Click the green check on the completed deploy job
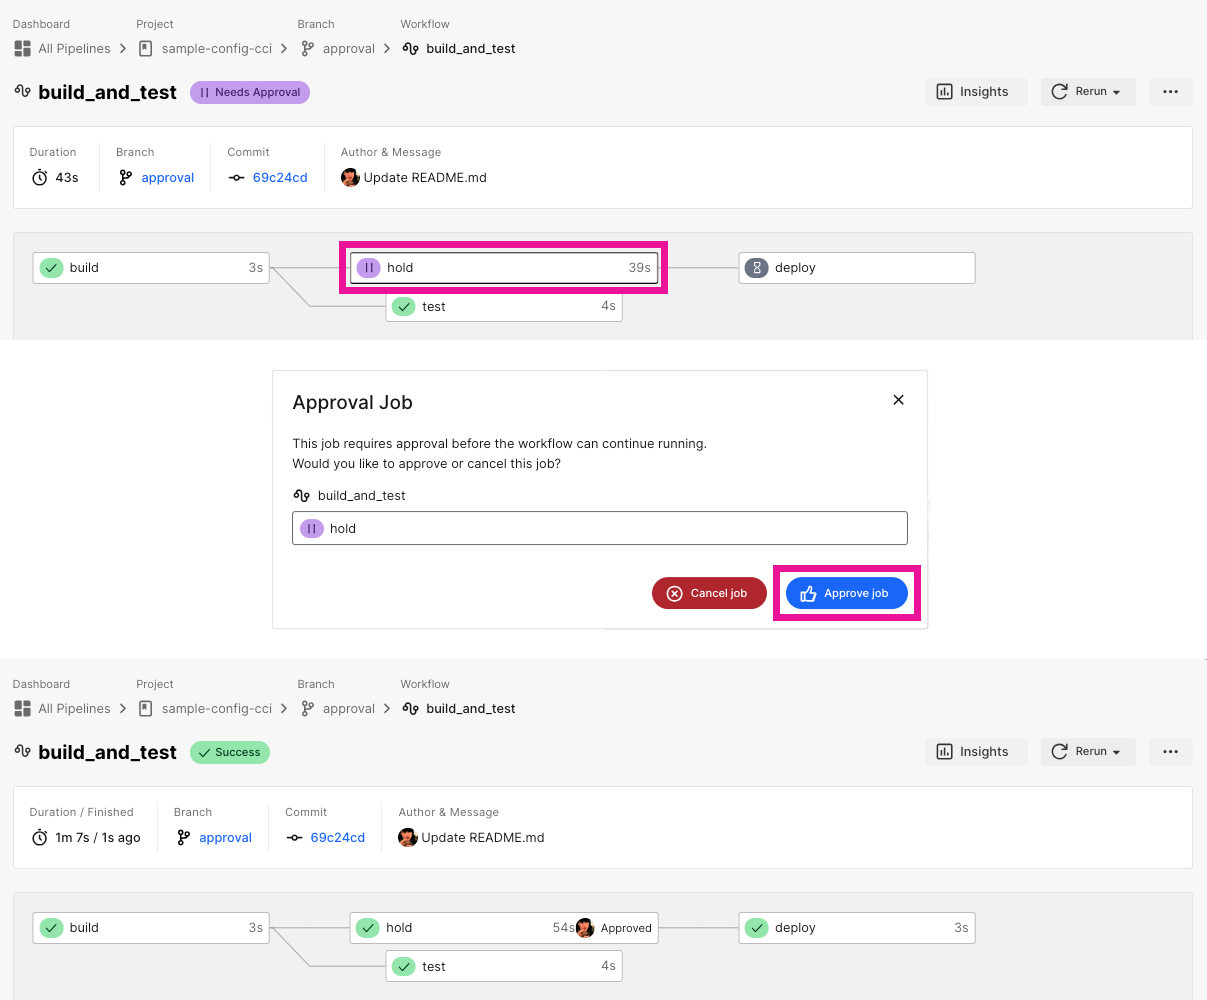 [x=757, y=928]
